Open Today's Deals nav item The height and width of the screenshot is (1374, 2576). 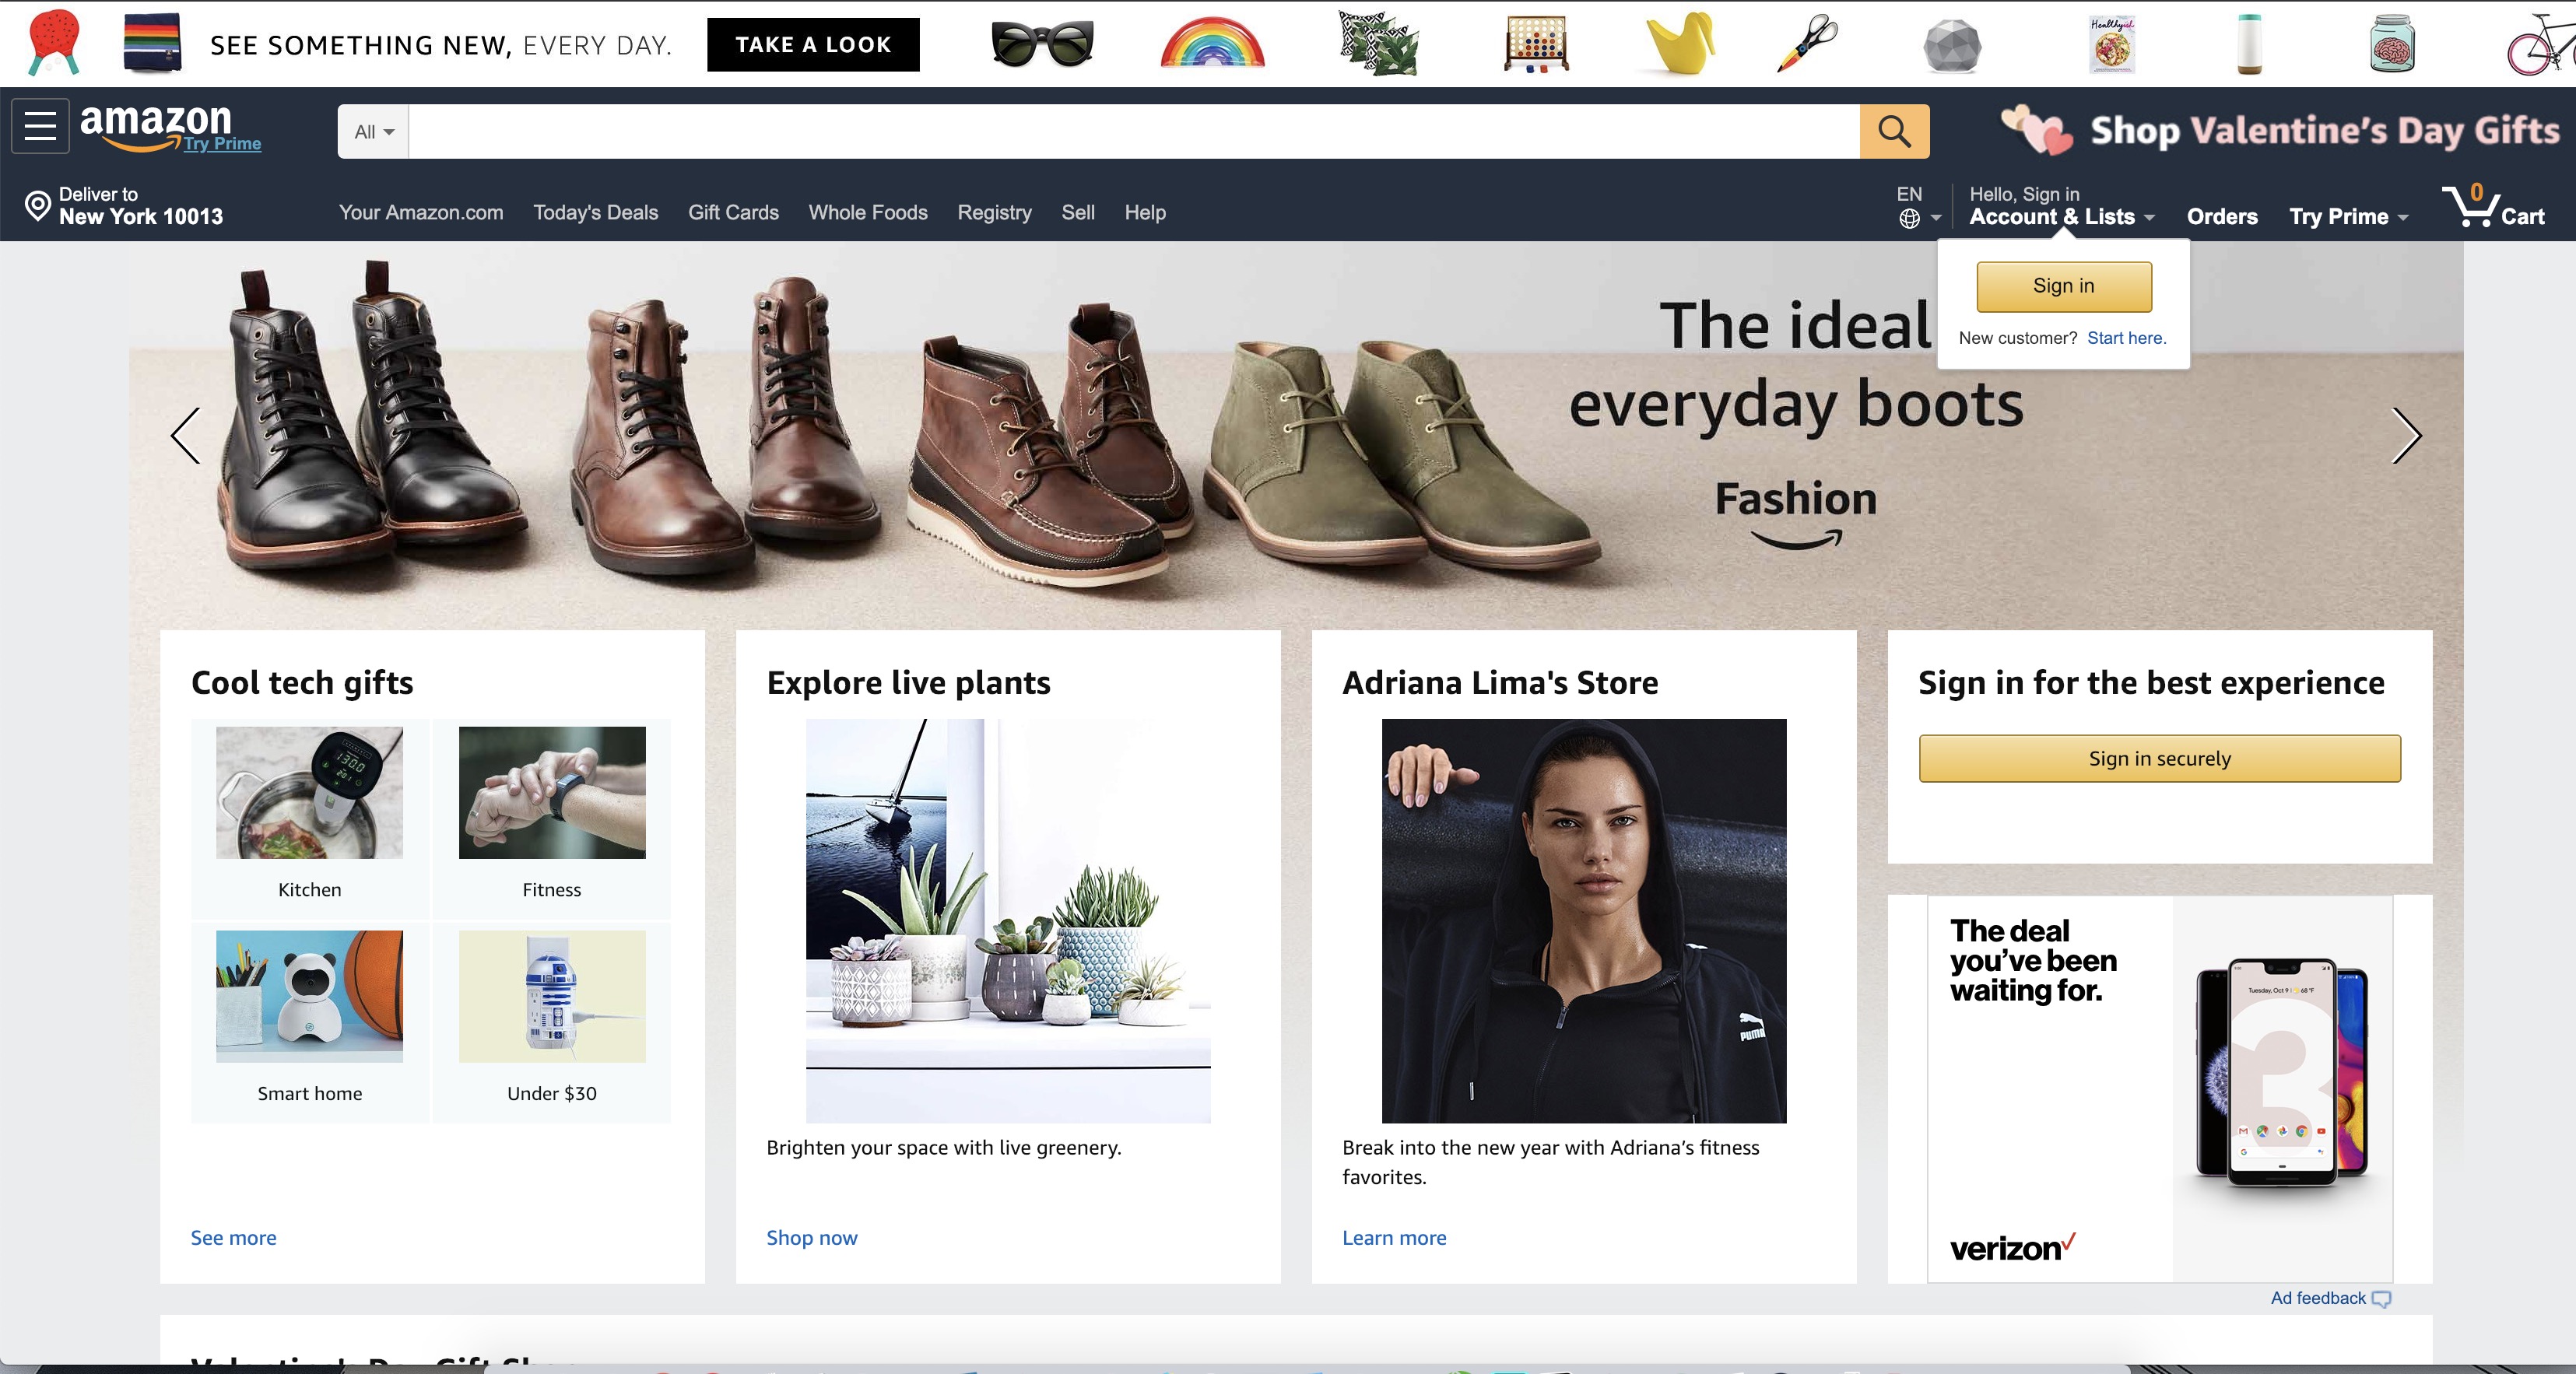point(595,212)
